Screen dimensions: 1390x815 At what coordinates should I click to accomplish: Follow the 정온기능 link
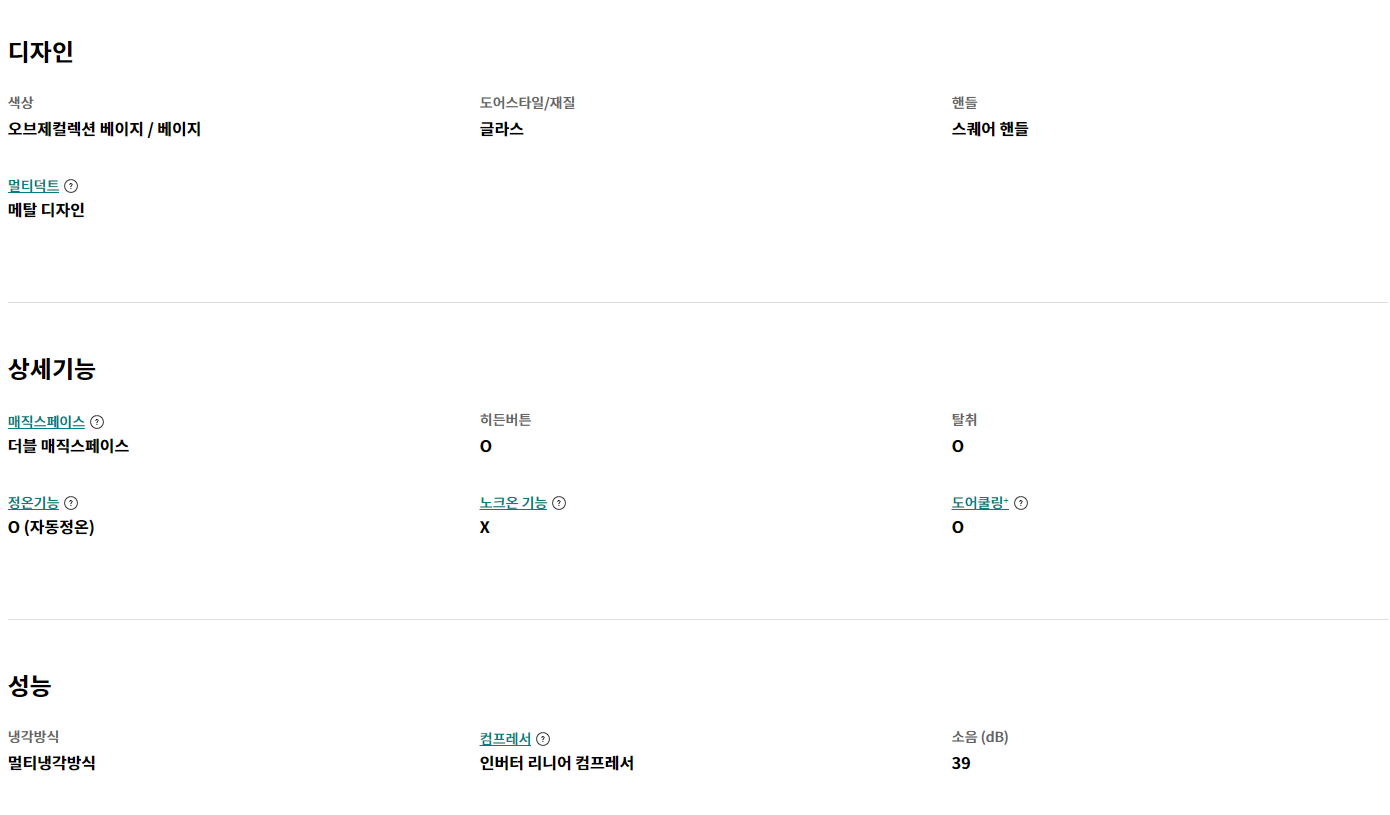click(33, 503)
